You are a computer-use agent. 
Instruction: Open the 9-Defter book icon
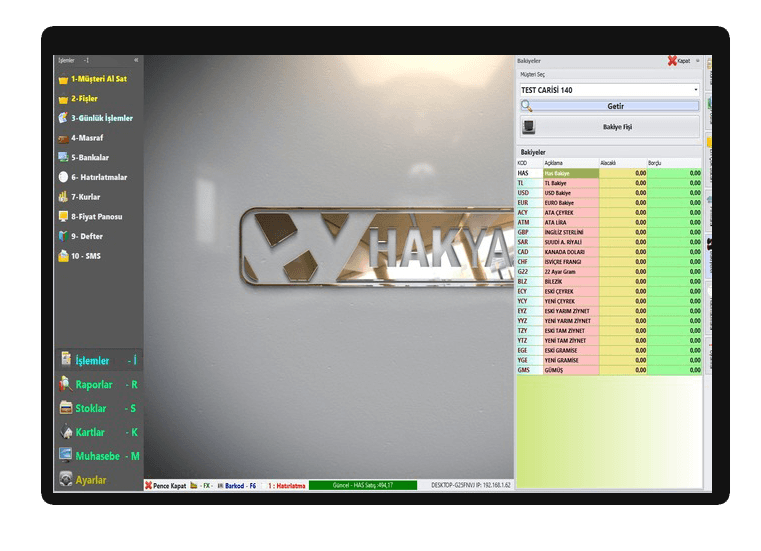click(63, 236)
